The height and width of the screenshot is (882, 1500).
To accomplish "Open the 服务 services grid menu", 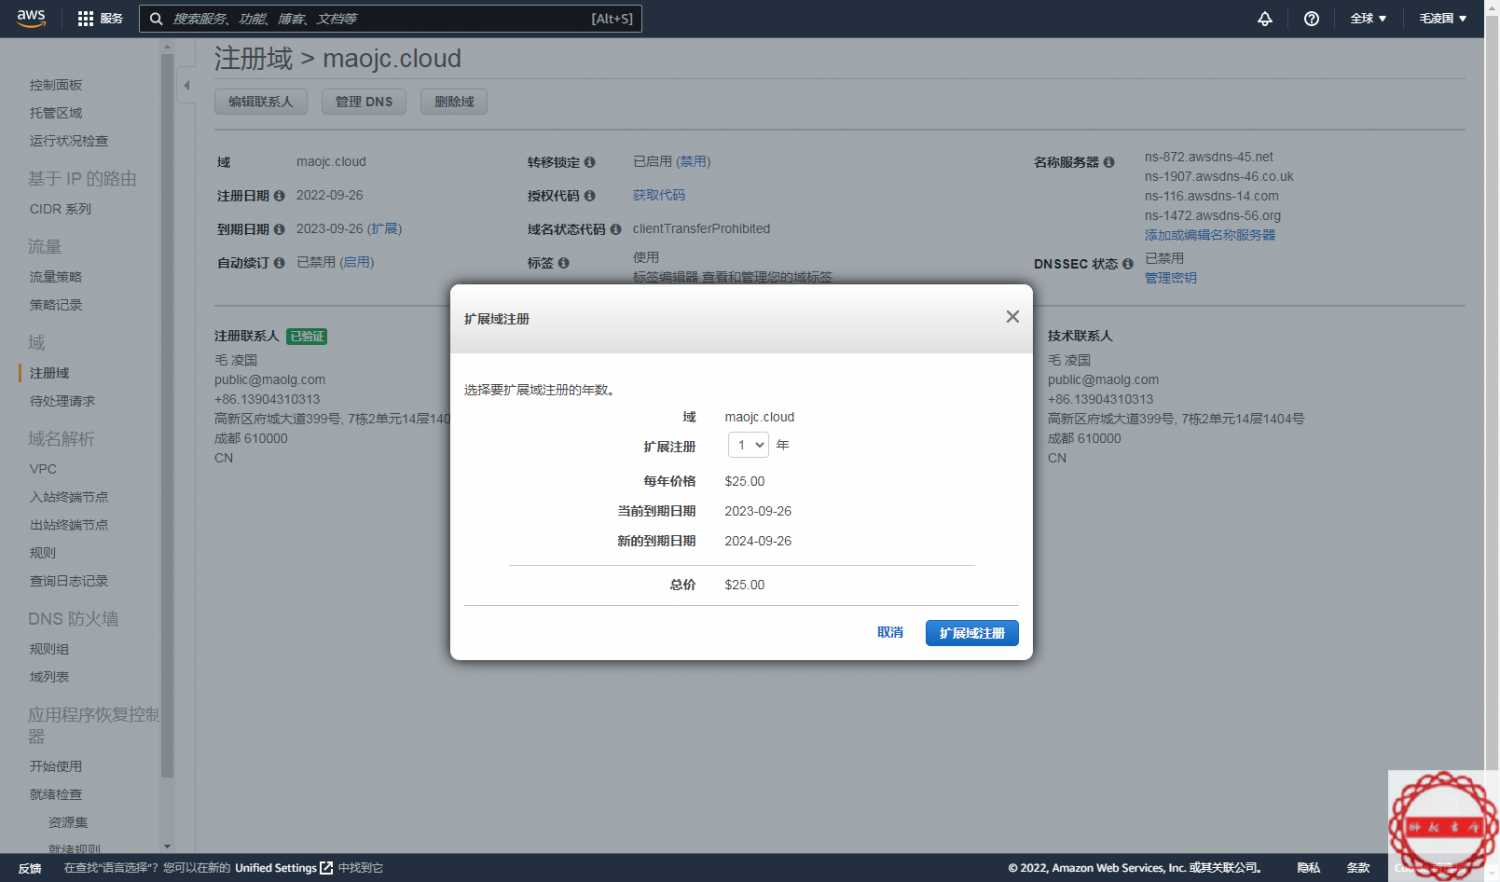I will pos(100,18).
